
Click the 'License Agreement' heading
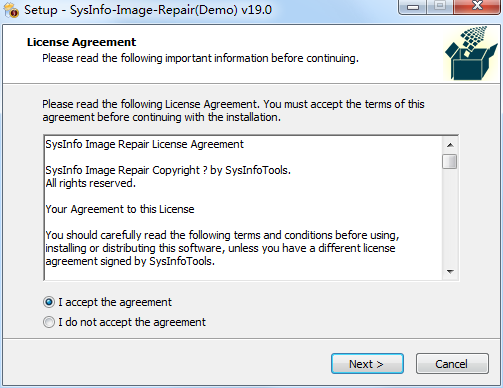point(81,42)
